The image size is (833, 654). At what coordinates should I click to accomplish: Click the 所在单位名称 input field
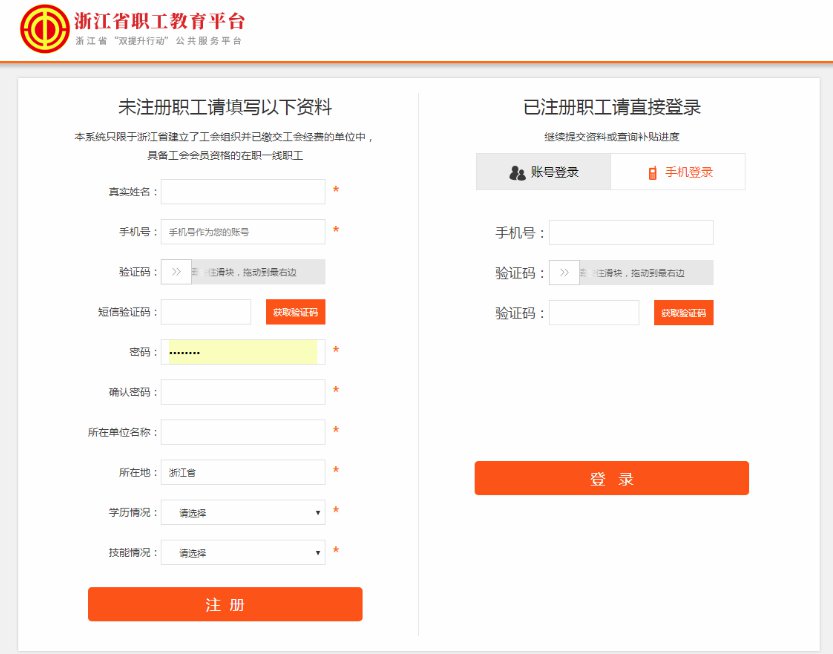click(243, 432)
